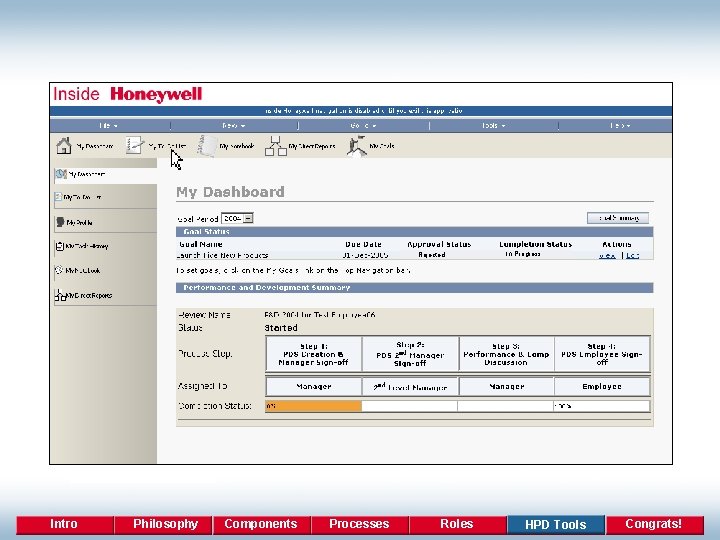Click Performance and Development Summary section header

pyautogui.click(x=414, y=287)
